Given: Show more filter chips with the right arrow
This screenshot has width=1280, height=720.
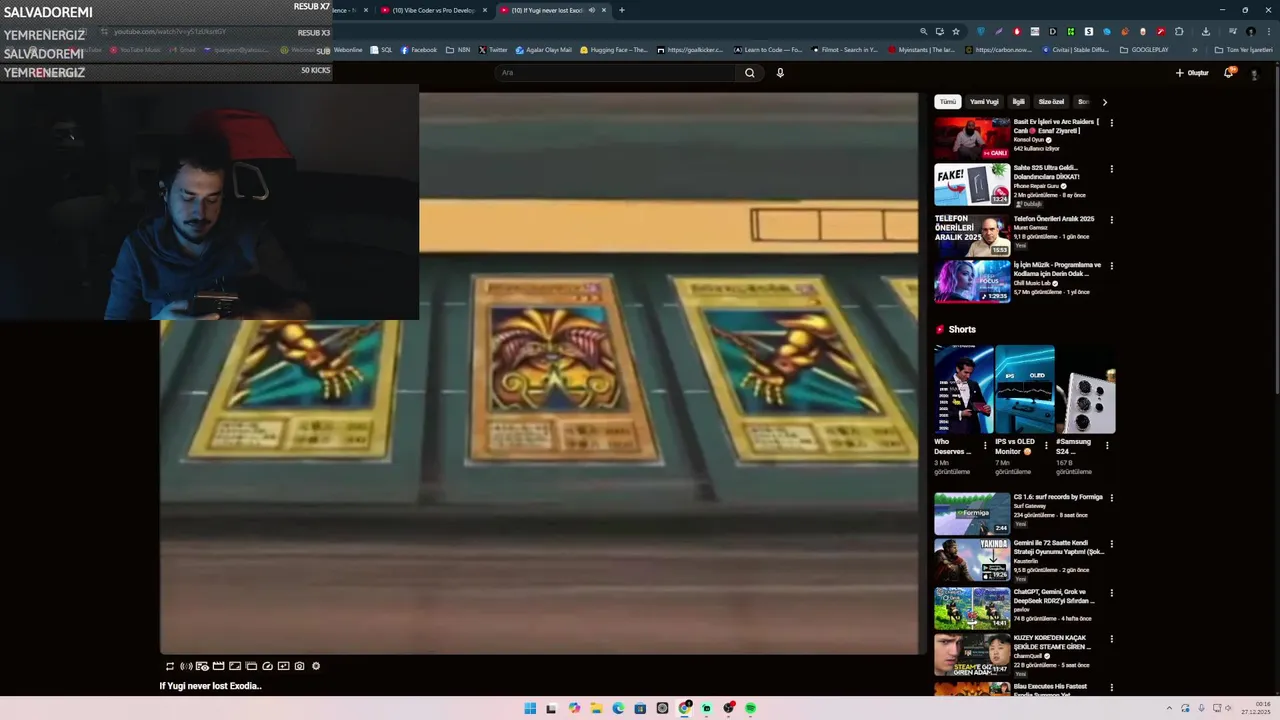Looking at the screenshot, I should pos(1104,102).
